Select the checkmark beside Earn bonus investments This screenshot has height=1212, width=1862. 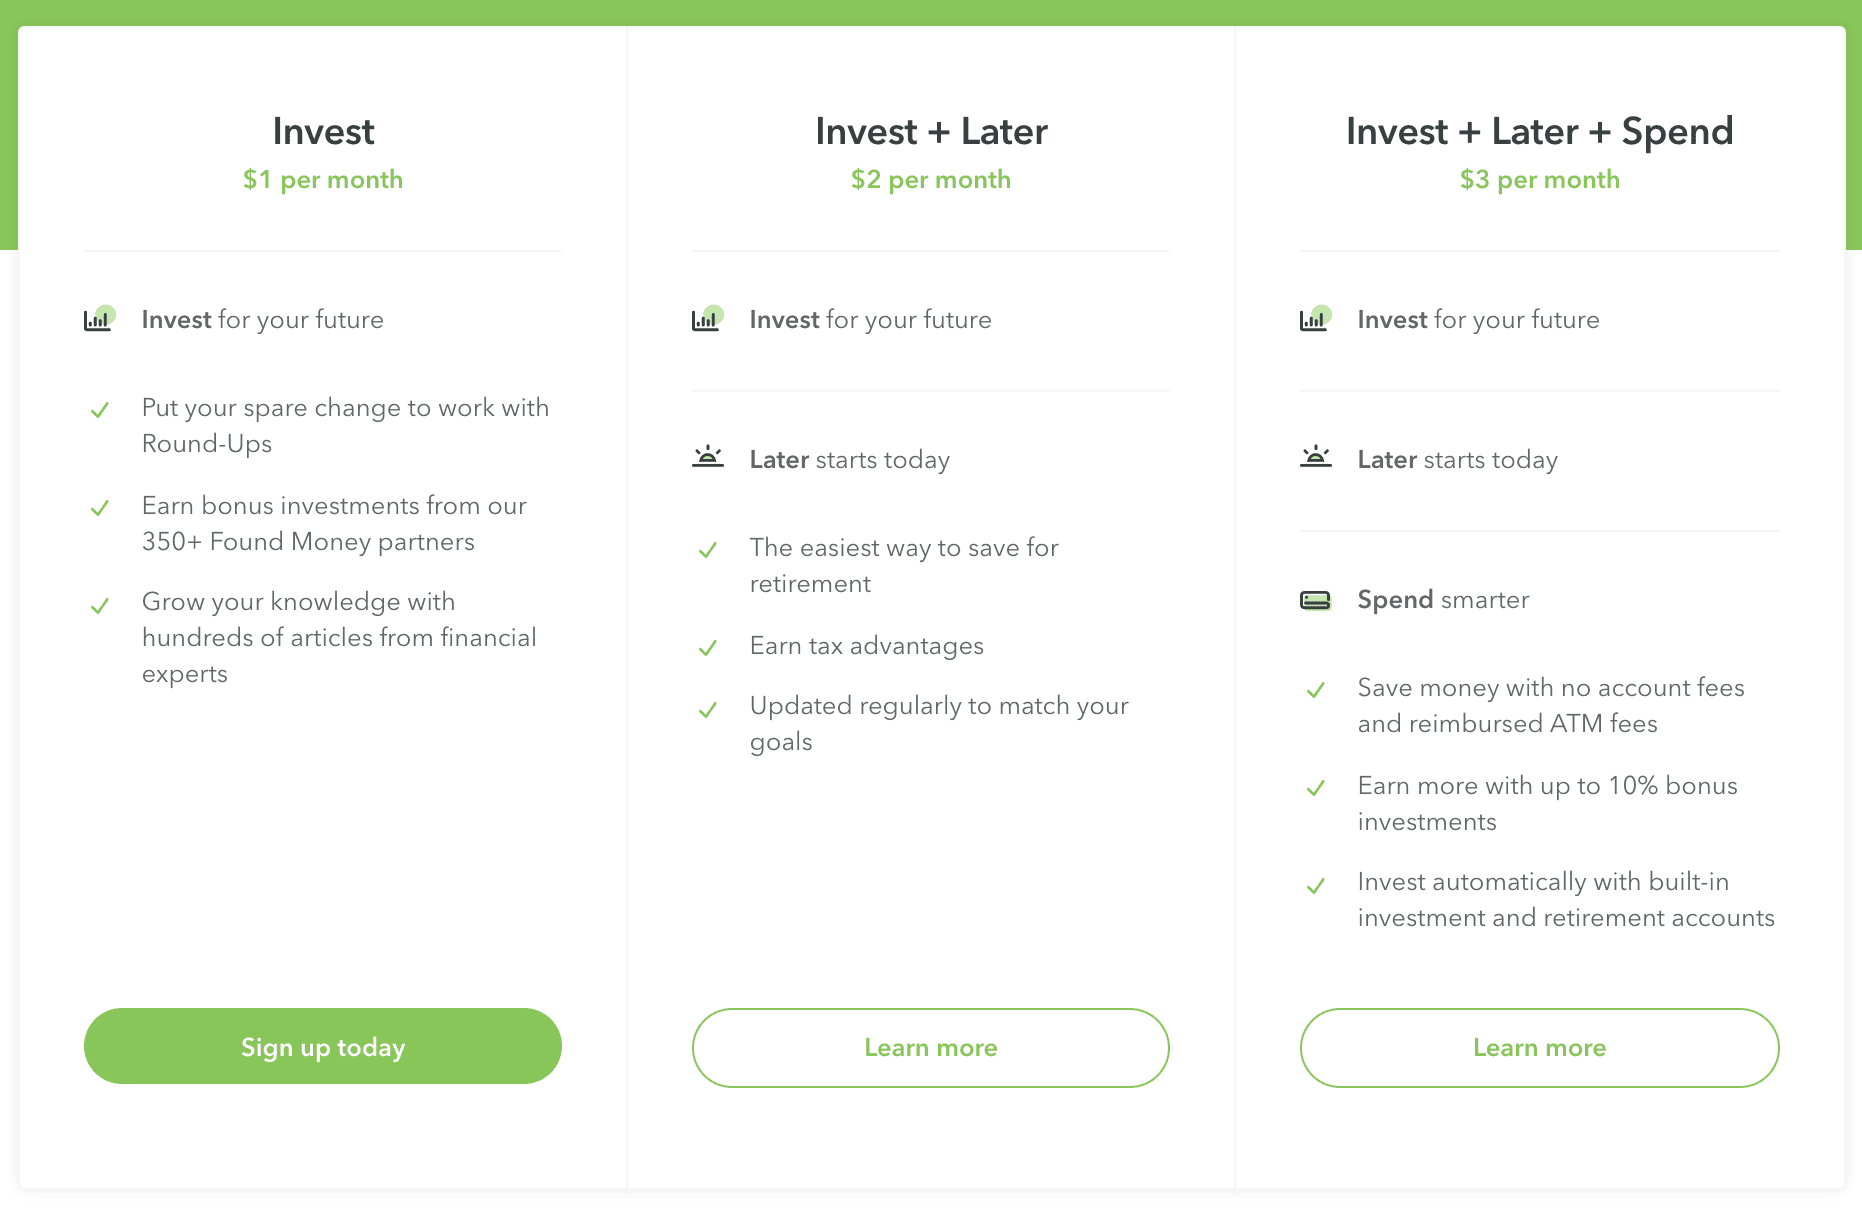coord(100,508)
